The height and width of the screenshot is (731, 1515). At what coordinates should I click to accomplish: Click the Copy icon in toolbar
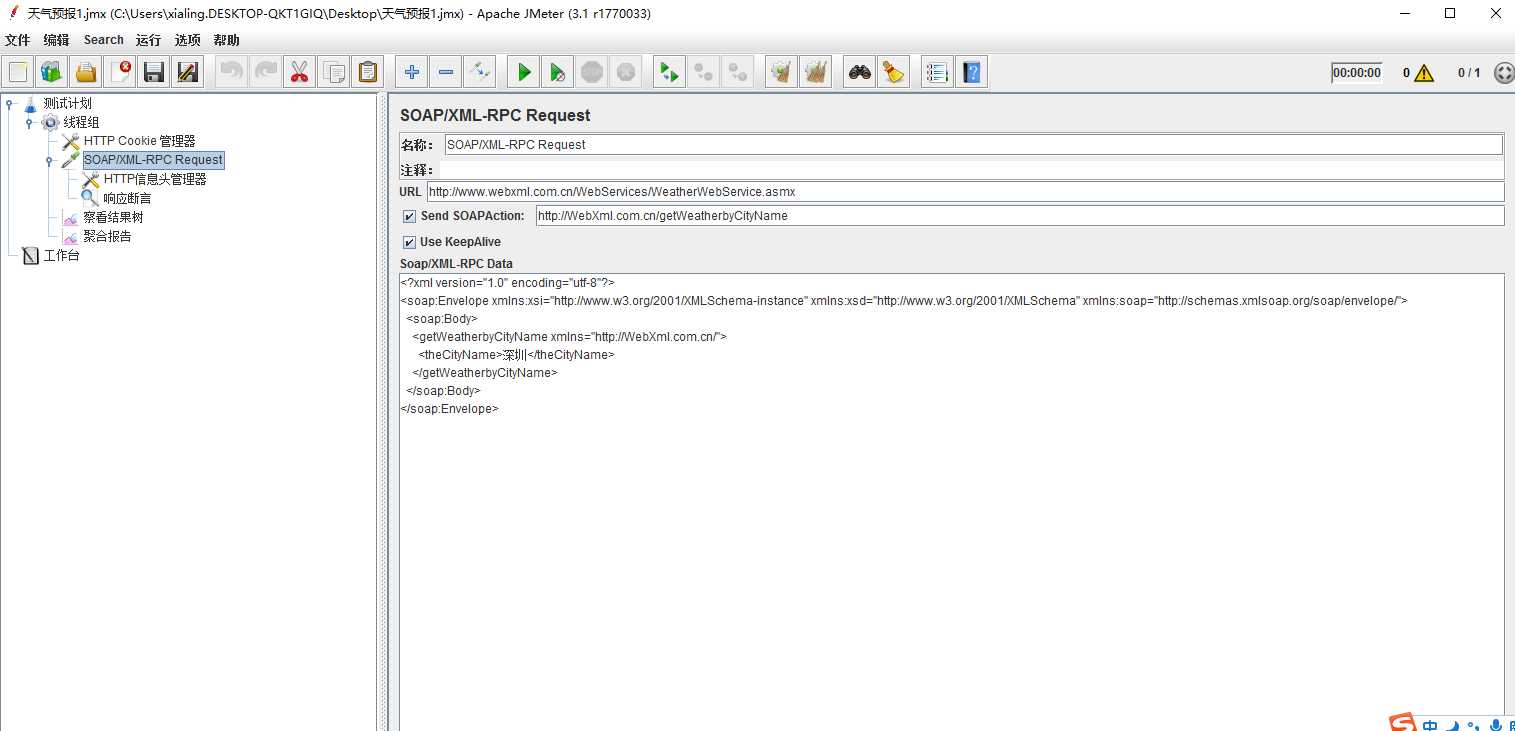point(334,72)
